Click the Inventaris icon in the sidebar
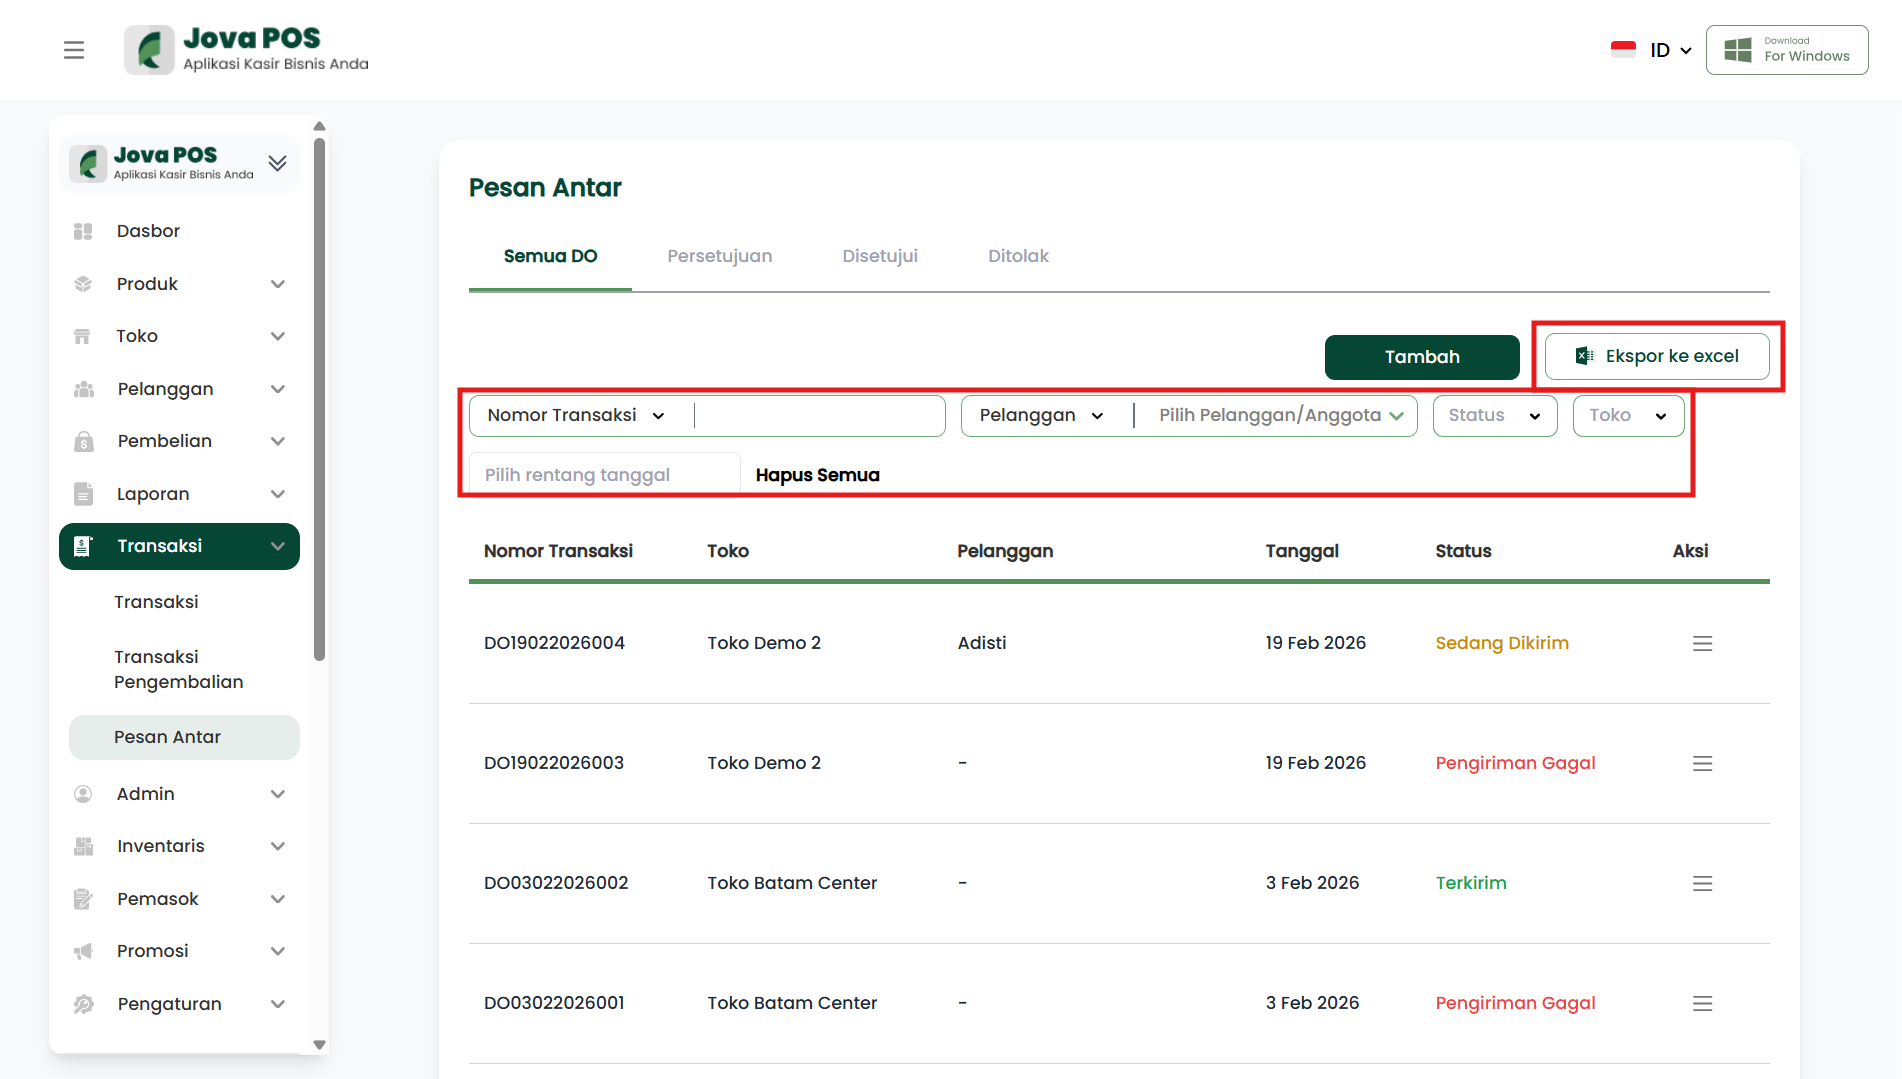 coord(83,846)
